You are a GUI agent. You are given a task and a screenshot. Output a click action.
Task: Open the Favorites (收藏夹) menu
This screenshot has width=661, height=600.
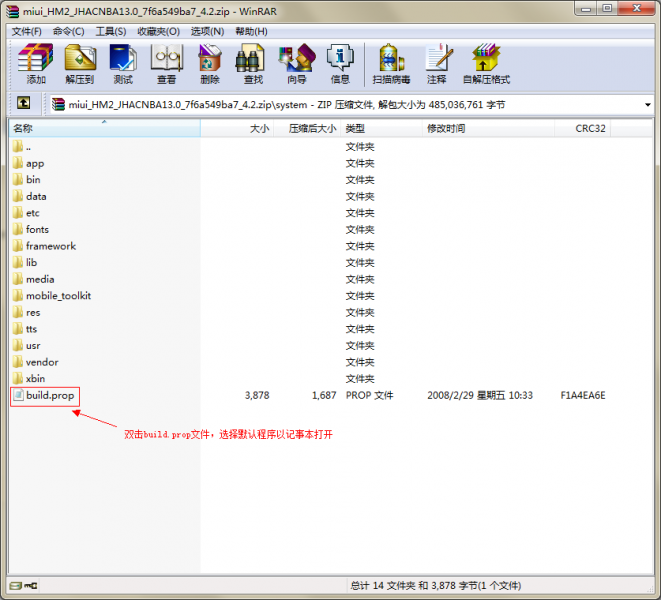[x=159, y=32]
